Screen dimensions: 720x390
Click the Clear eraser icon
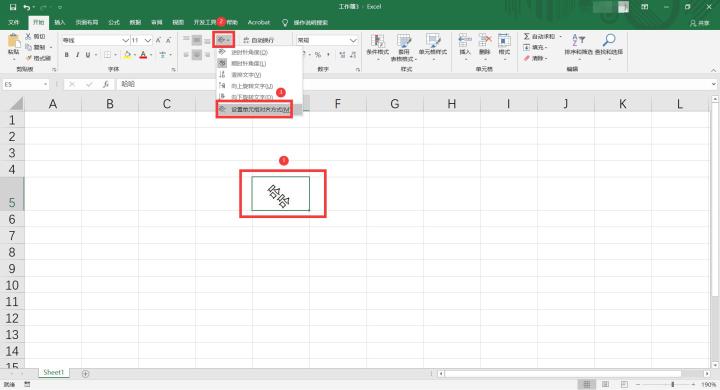[x=527, y=58]
